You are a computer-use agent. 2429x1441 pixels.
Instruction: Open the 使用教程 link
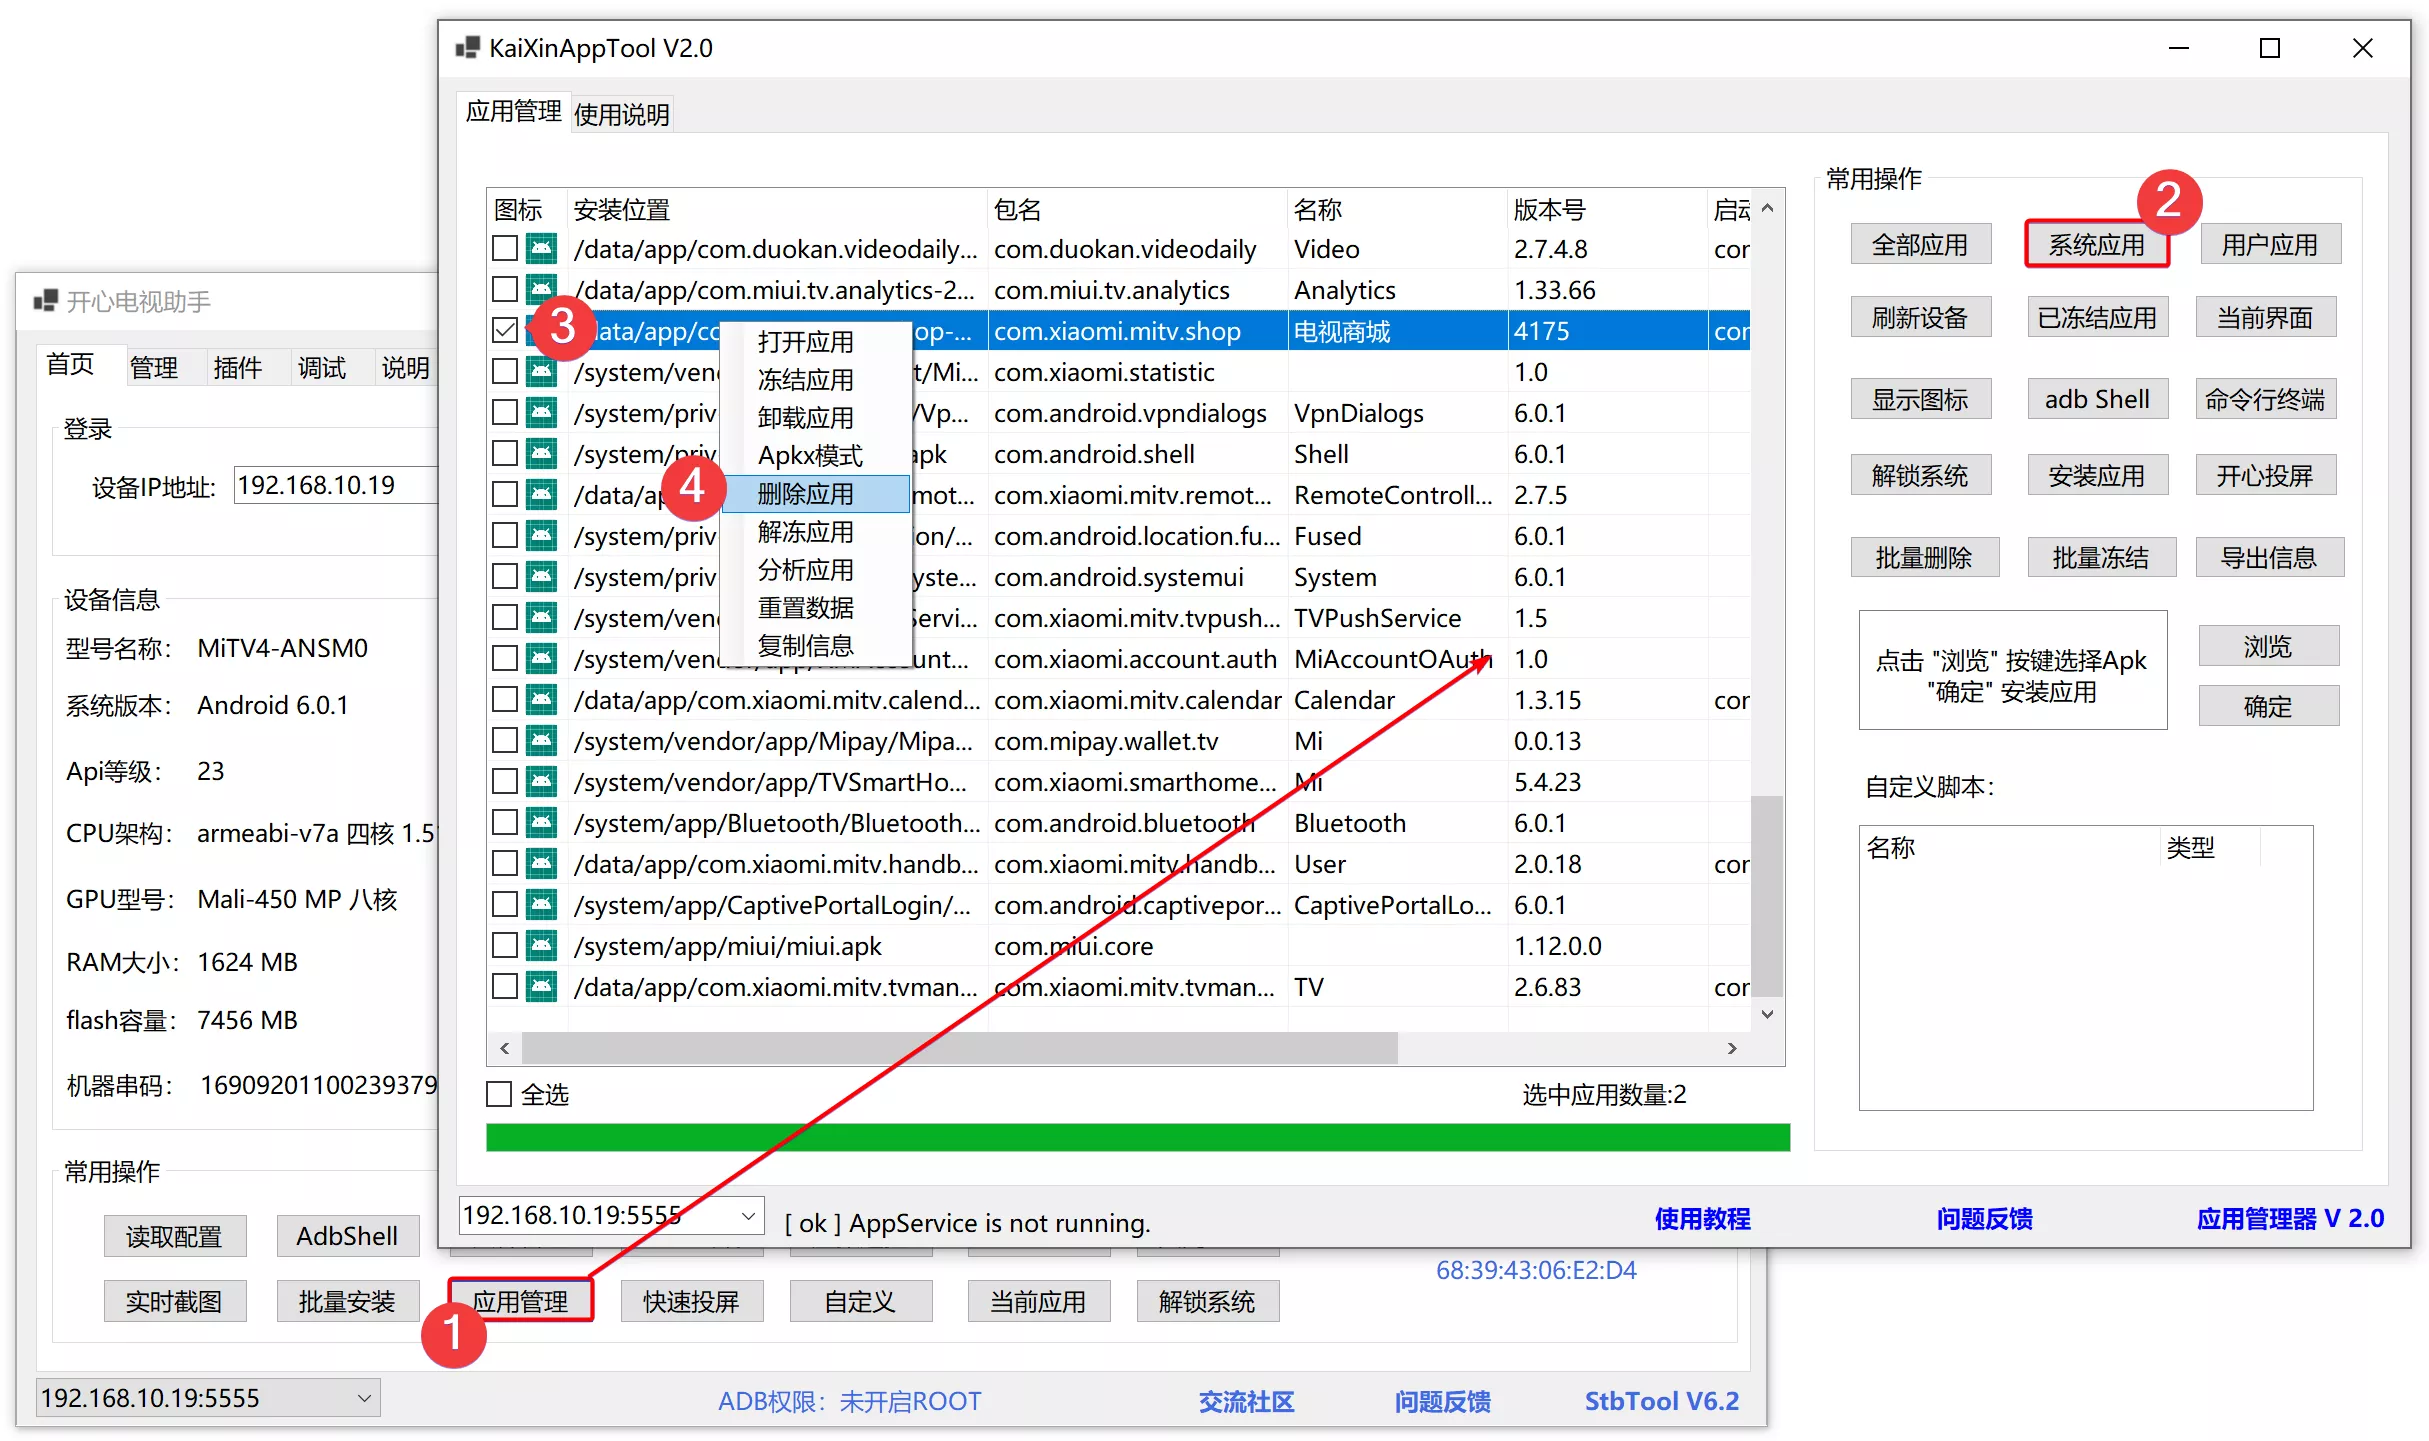click(x=1702, y=1219)
